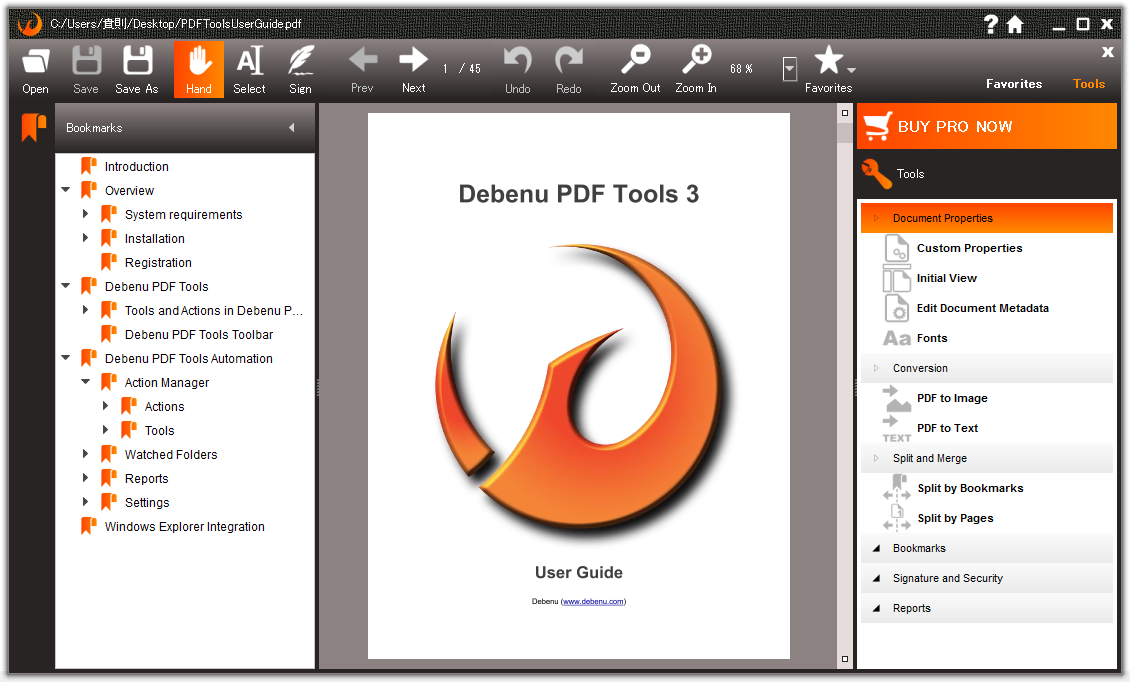Screen dimensions: 1130x682
Task: Click the BUY PRO NOW button
Action: click(987, 126)
